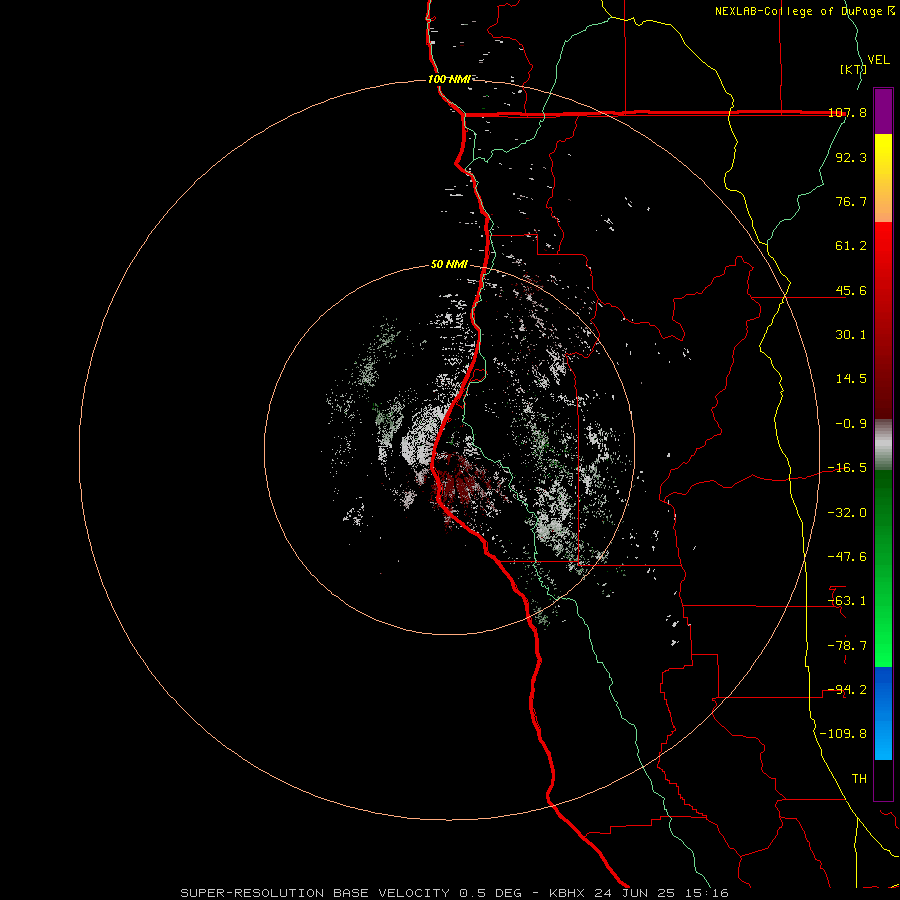Image resolution: width=900 pixels, height=900 pixels.
Task: Select the dark green segment near -32.0
Action: click(x=883, y=513)
